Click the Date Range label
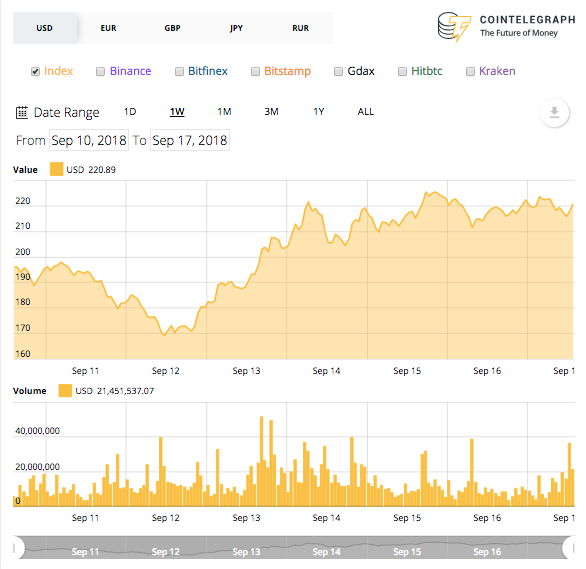This screenshot has width=586, height=569. coord(67,112)
